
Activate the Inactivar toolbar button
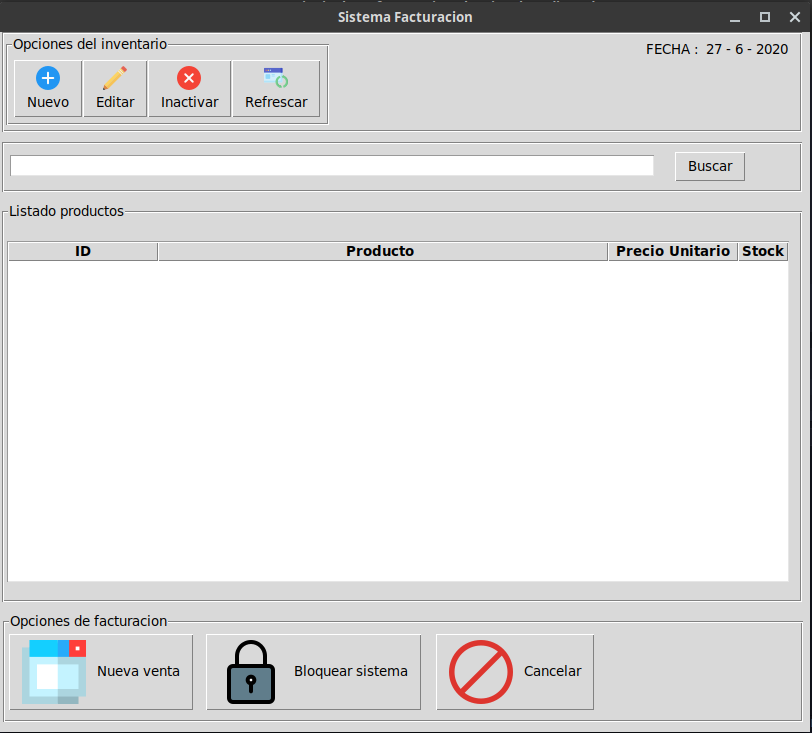pyautogui.click(x=188, y=88)
